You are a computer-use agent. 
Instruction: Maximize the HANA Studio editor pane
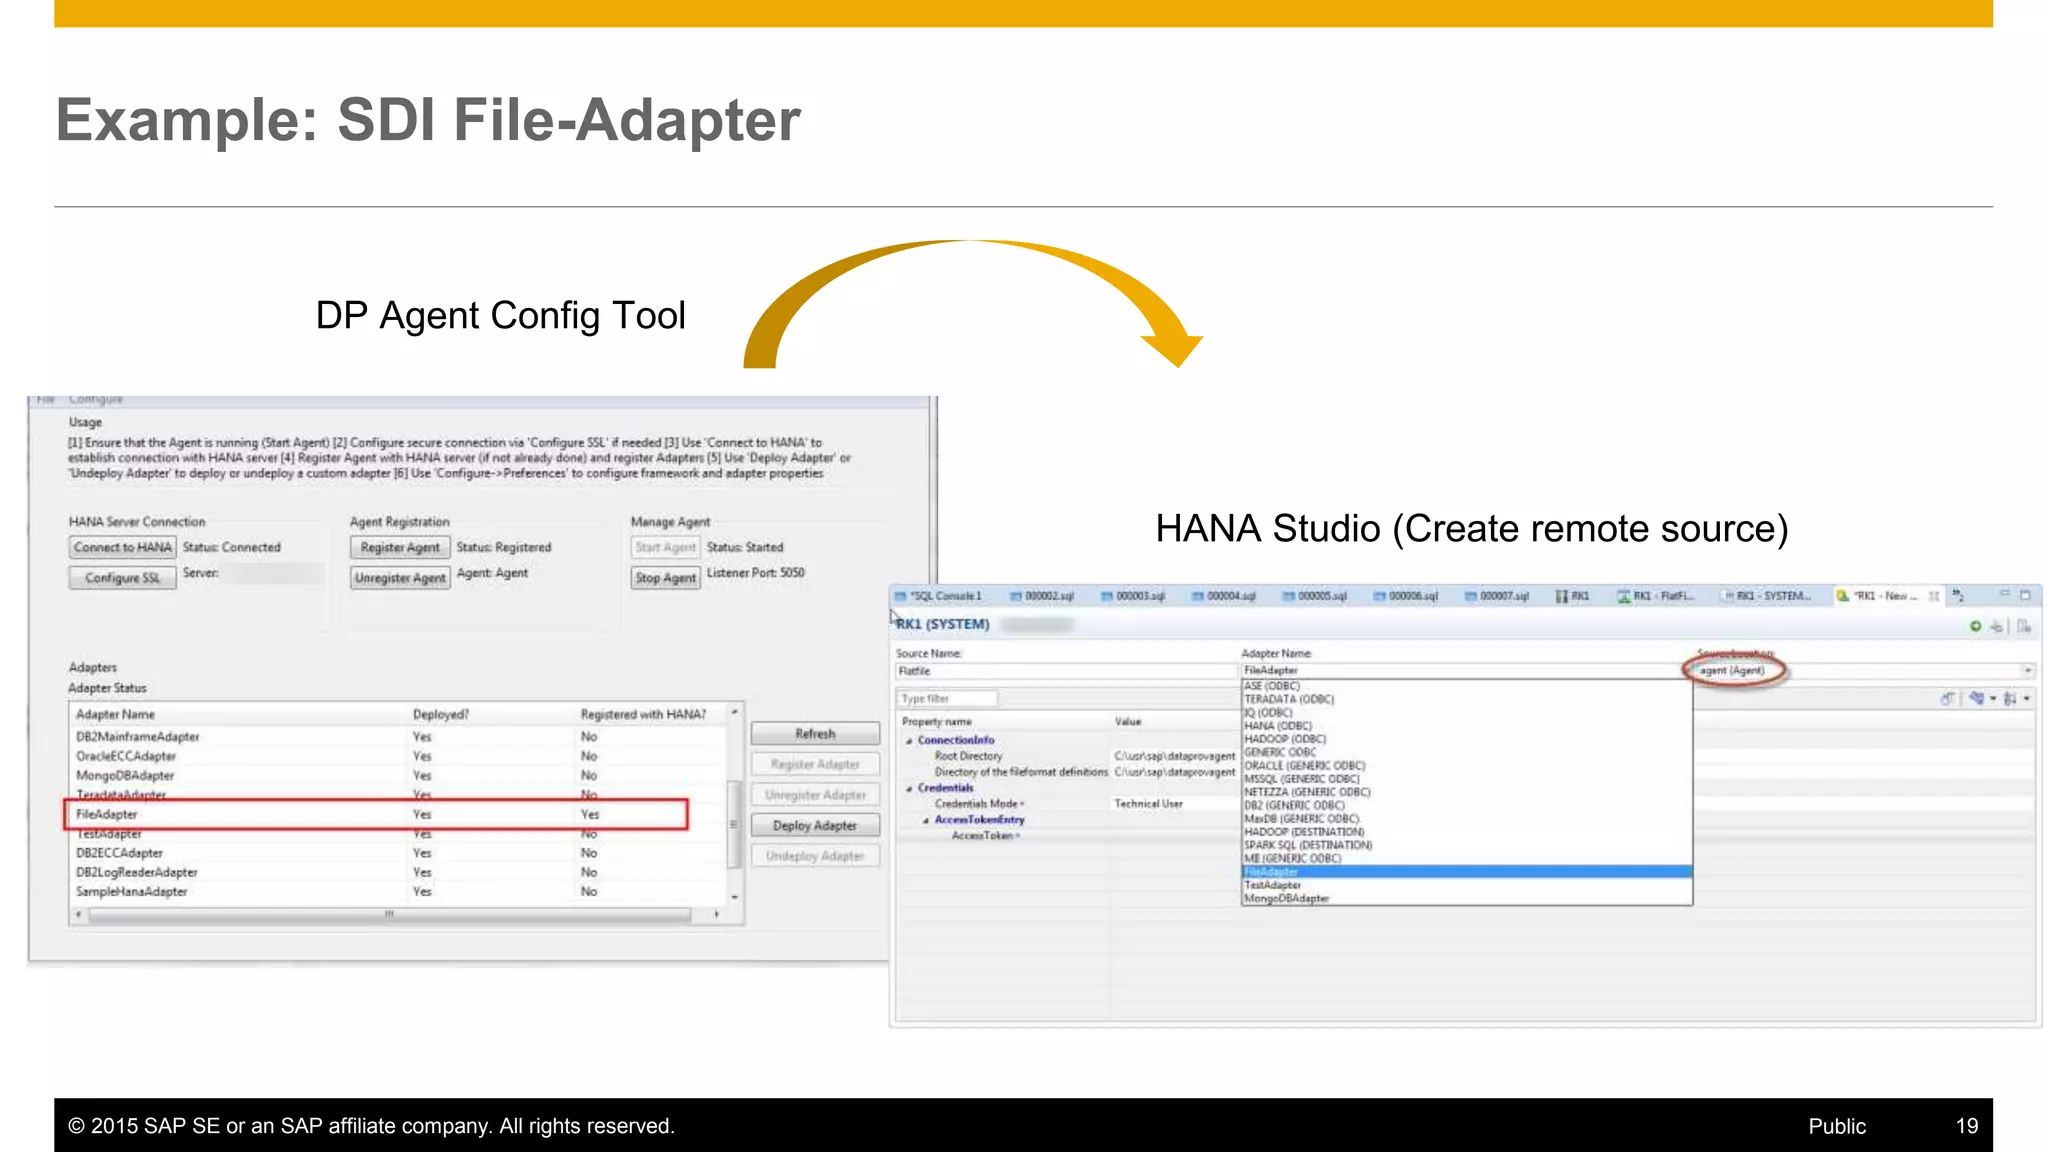pos(2025,595)
